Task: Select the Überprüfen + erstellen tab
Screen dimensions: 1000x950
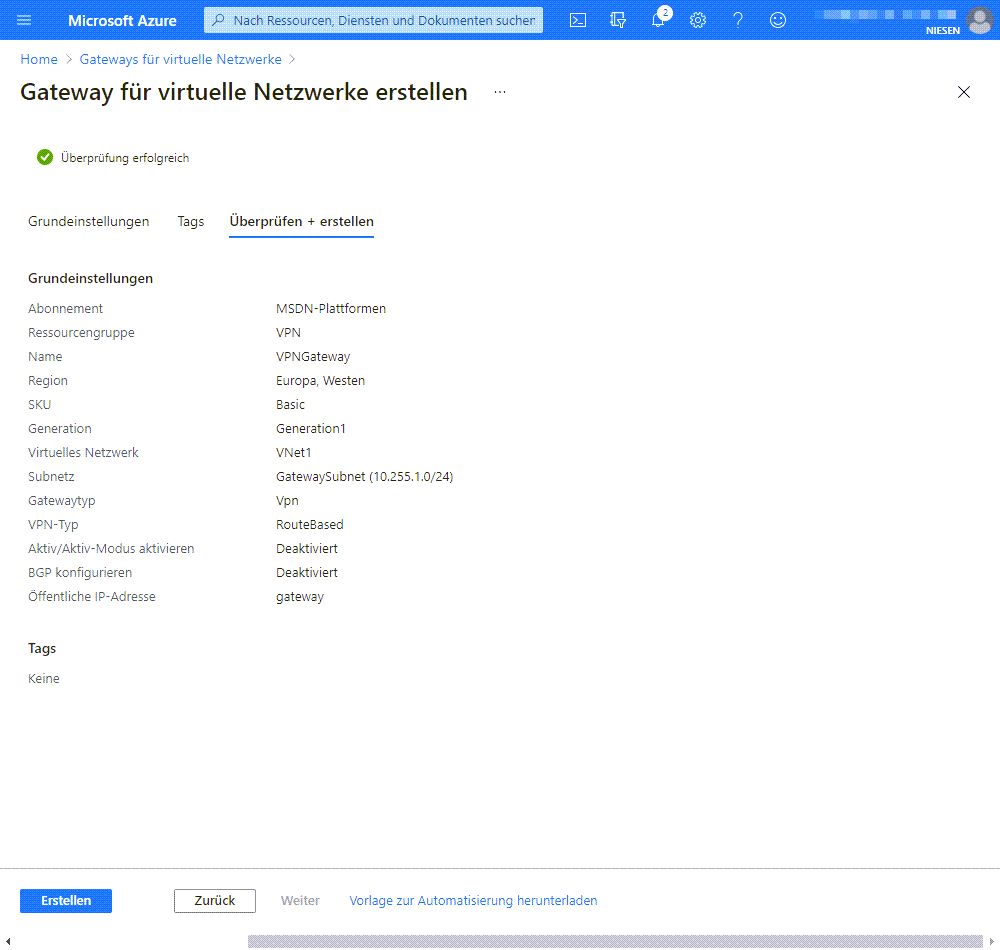Action: pos(302,221)
